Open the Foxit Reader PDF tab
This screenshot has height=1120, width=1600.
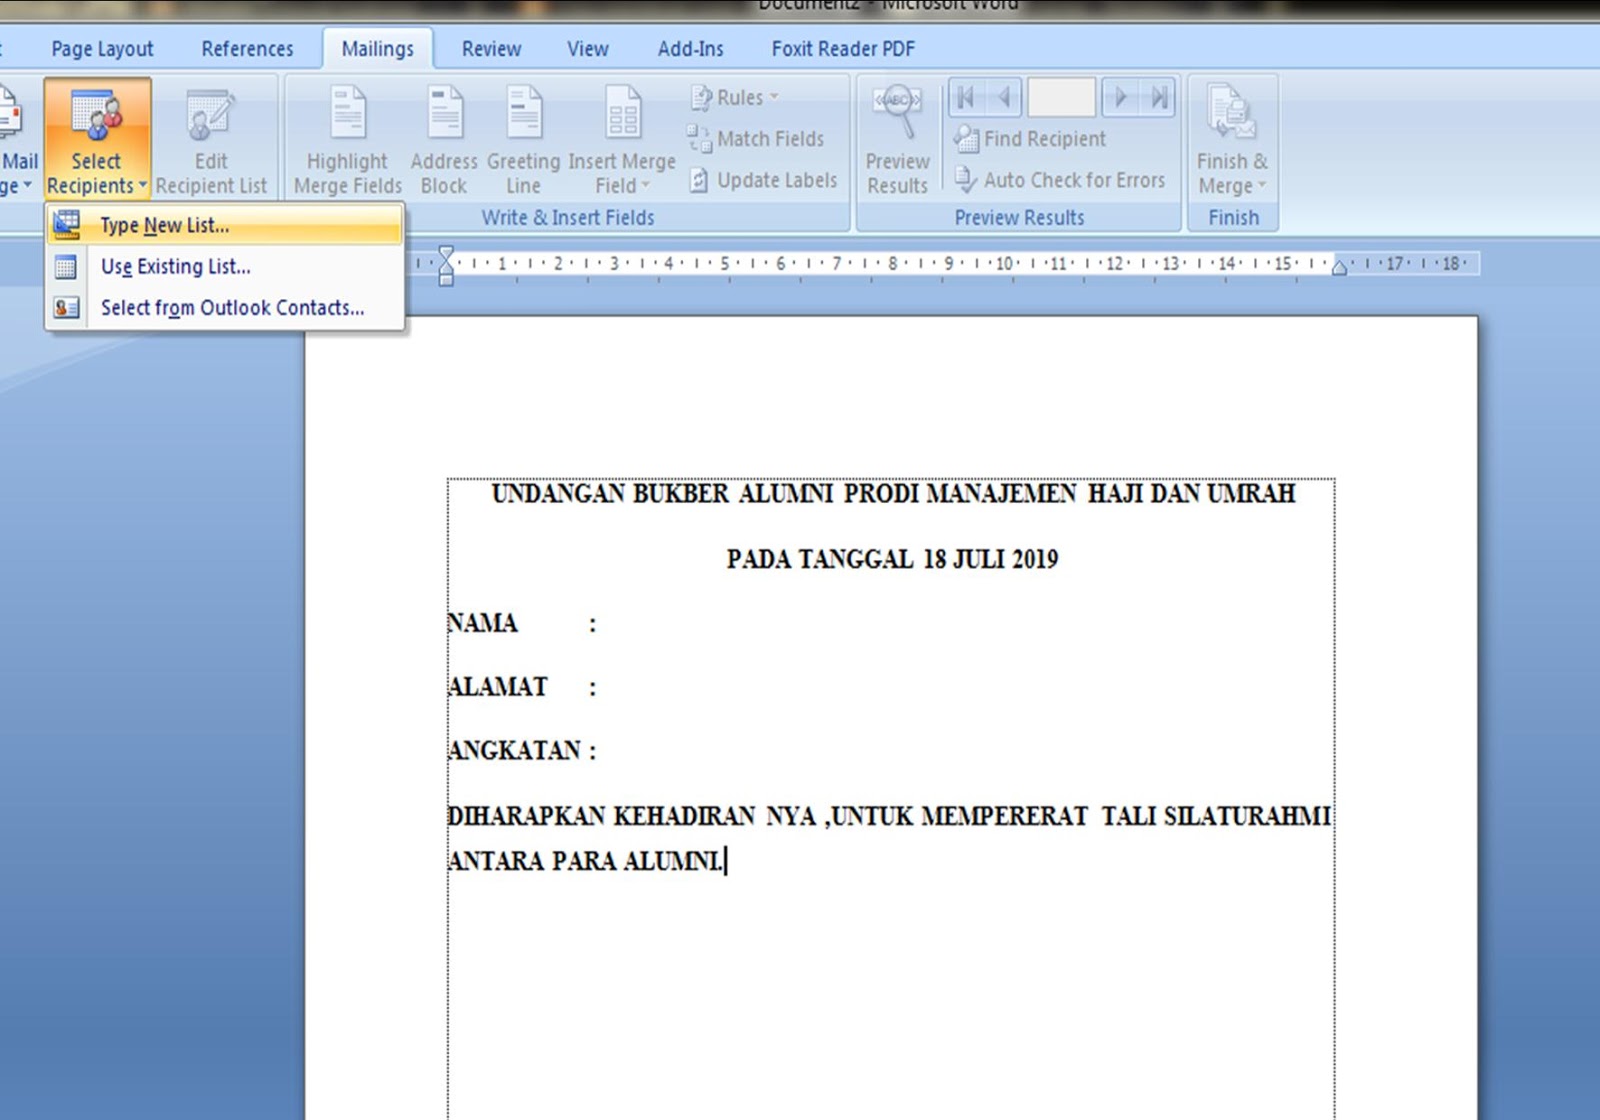point(843,48)
